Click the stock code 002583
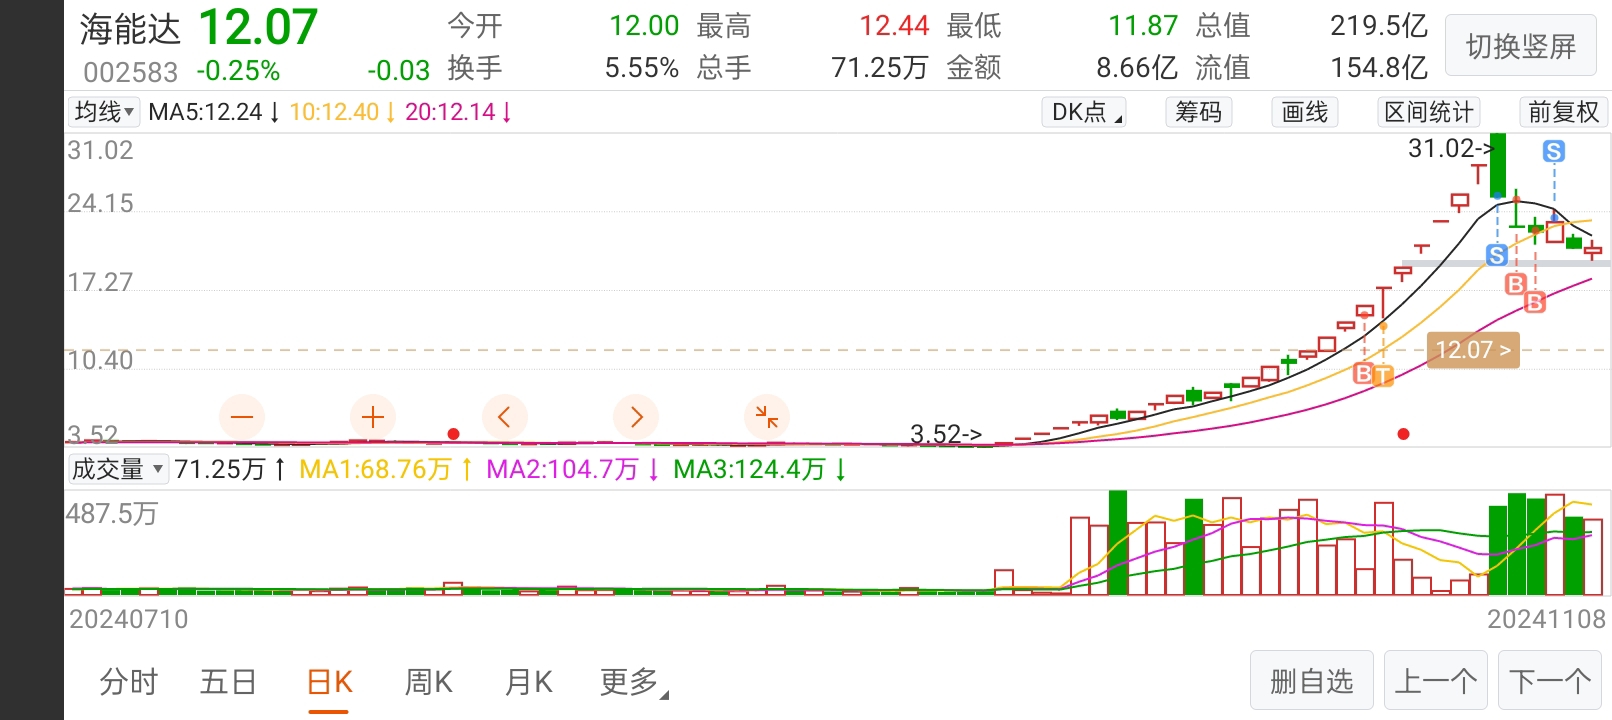Image resolution: width=1612 pixels, height=720 pixels. [131, 72]
